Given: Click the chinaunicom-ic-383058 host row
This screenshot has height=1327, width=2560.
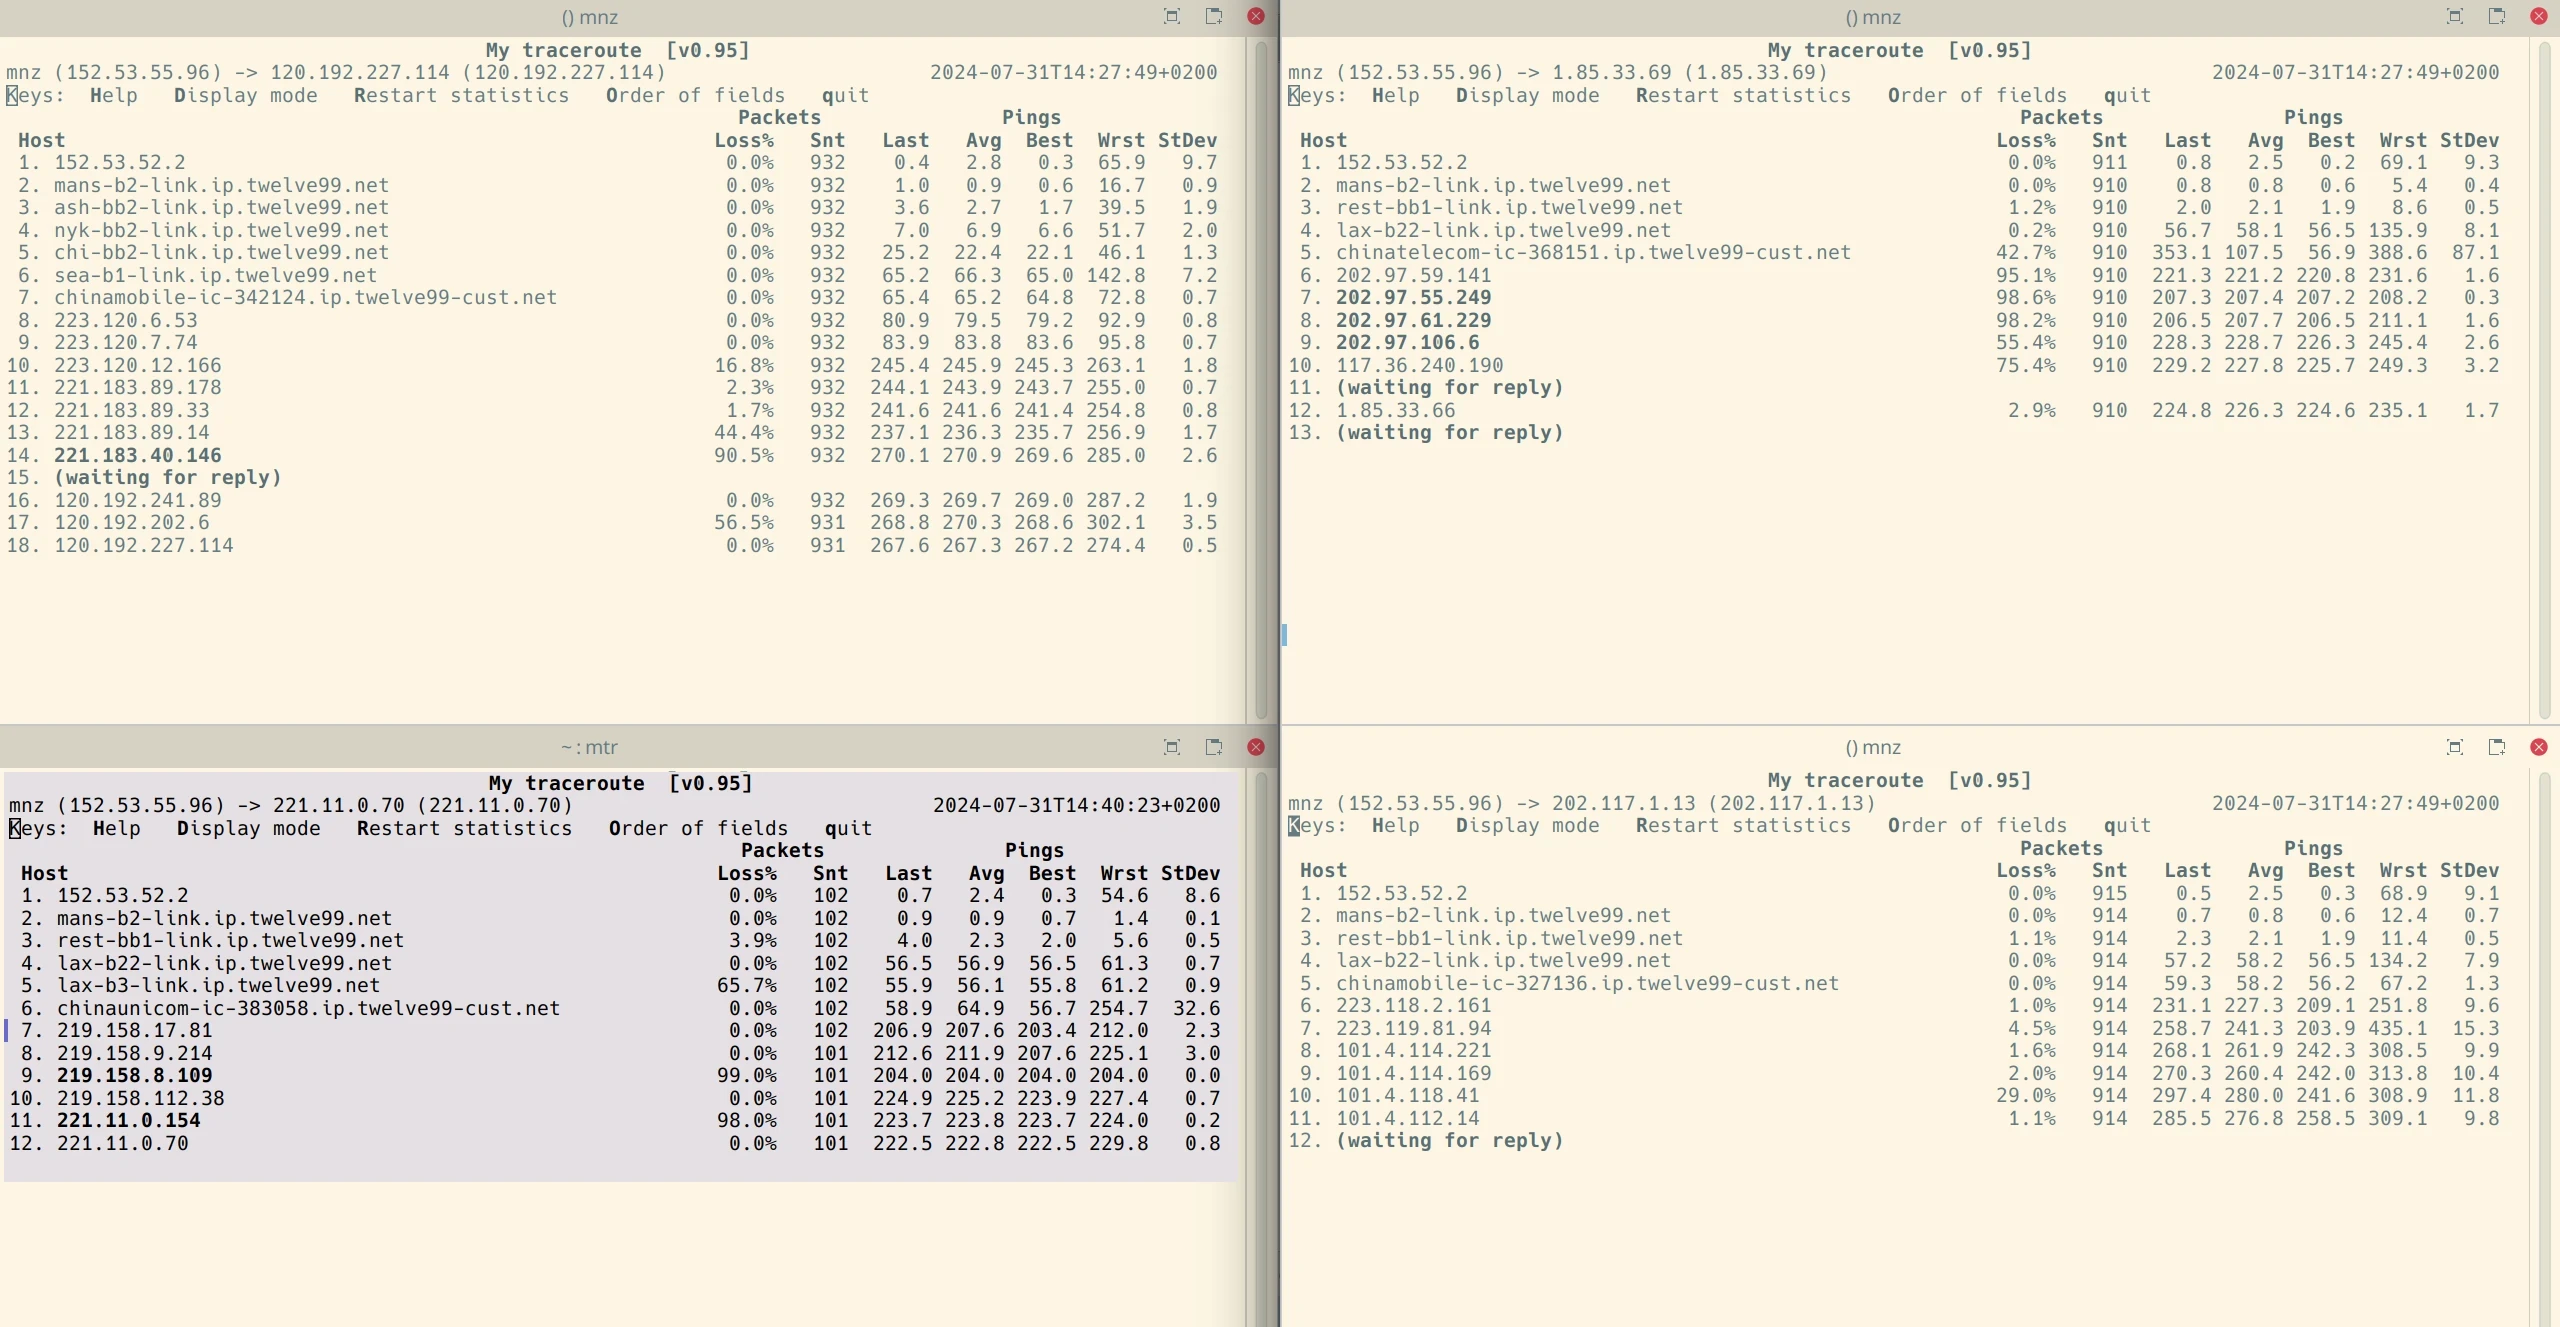Looking at the screenshot, I should coord(308,1008).
